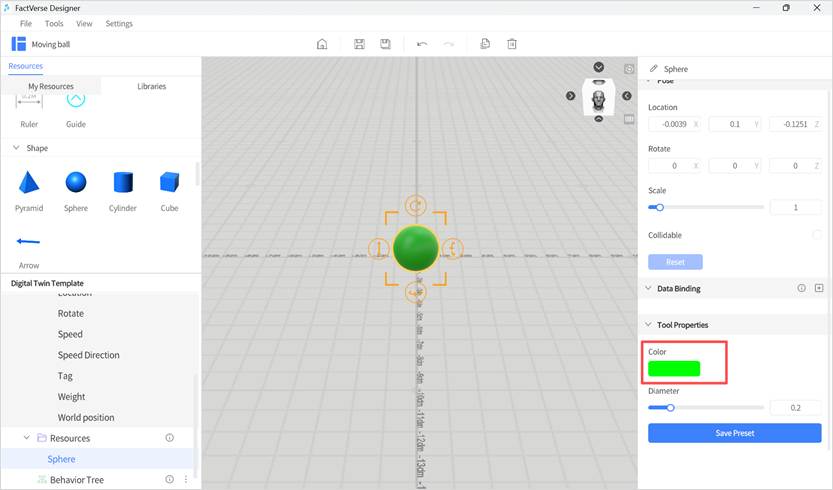833x490 pixels.
Task: Open Behavior Tree more options menu
Action: [x=185, y=479]
